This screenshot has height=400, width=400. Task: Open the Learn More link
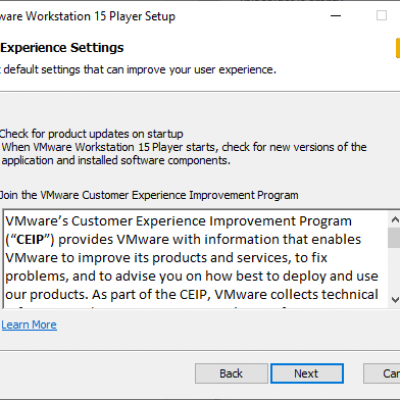click(29, 325)
